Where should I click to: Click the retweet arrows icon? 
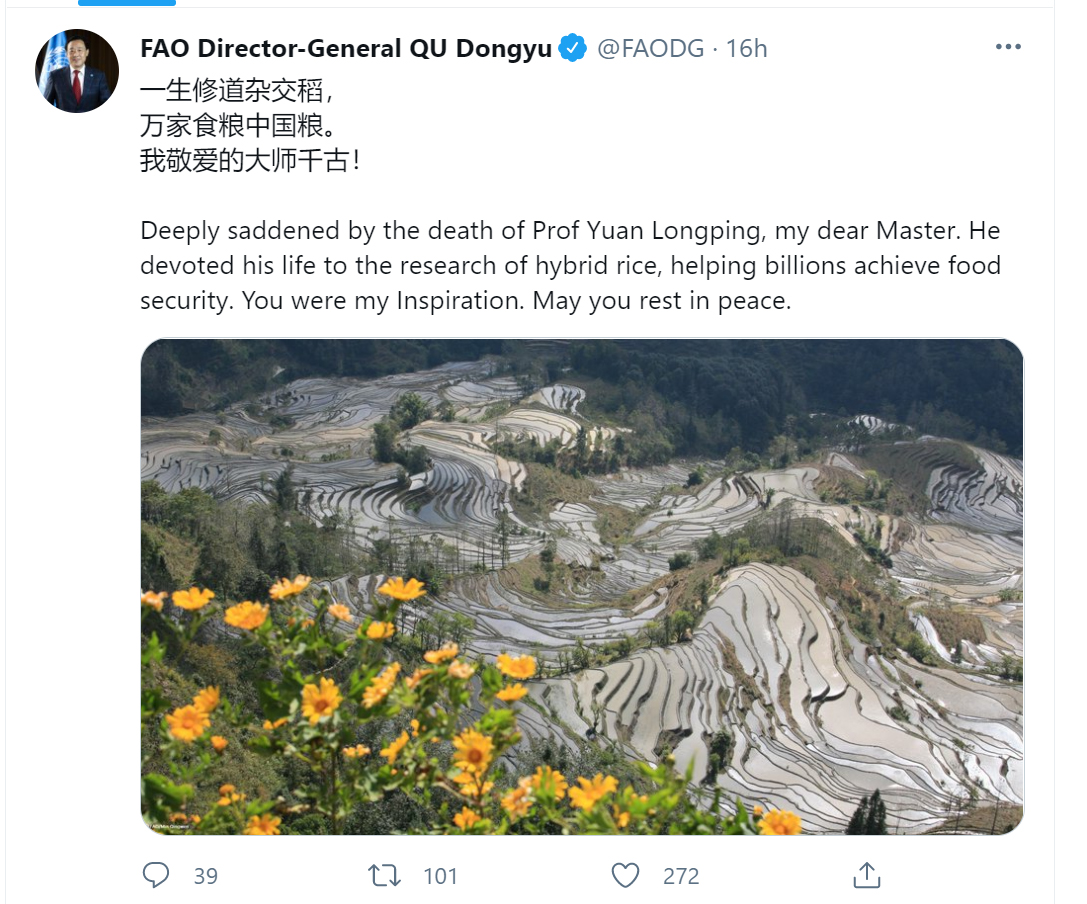coord(384,876)
